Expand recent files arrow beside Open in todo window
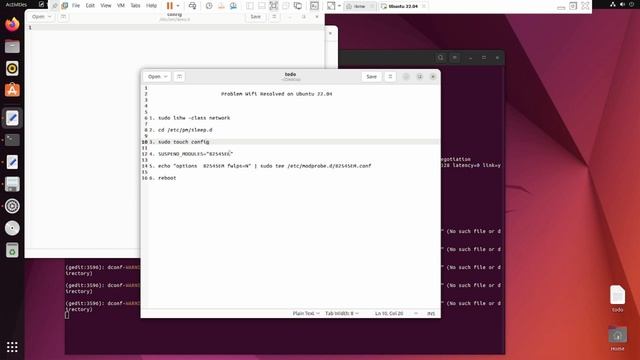The height and width of the screenshot is (360, 640). pos(166,77)
